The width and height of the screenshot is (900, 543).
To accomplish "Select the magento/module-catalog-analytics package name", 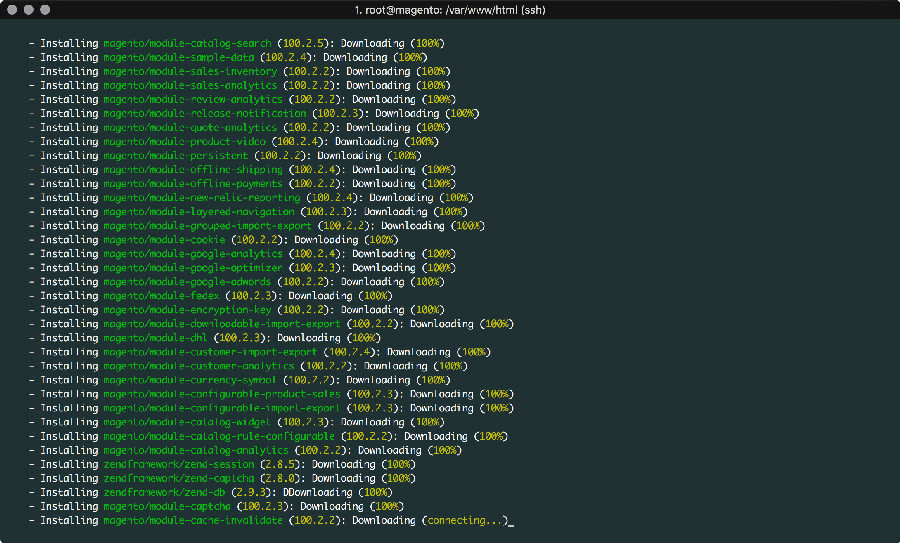I will tap(196, 450).
